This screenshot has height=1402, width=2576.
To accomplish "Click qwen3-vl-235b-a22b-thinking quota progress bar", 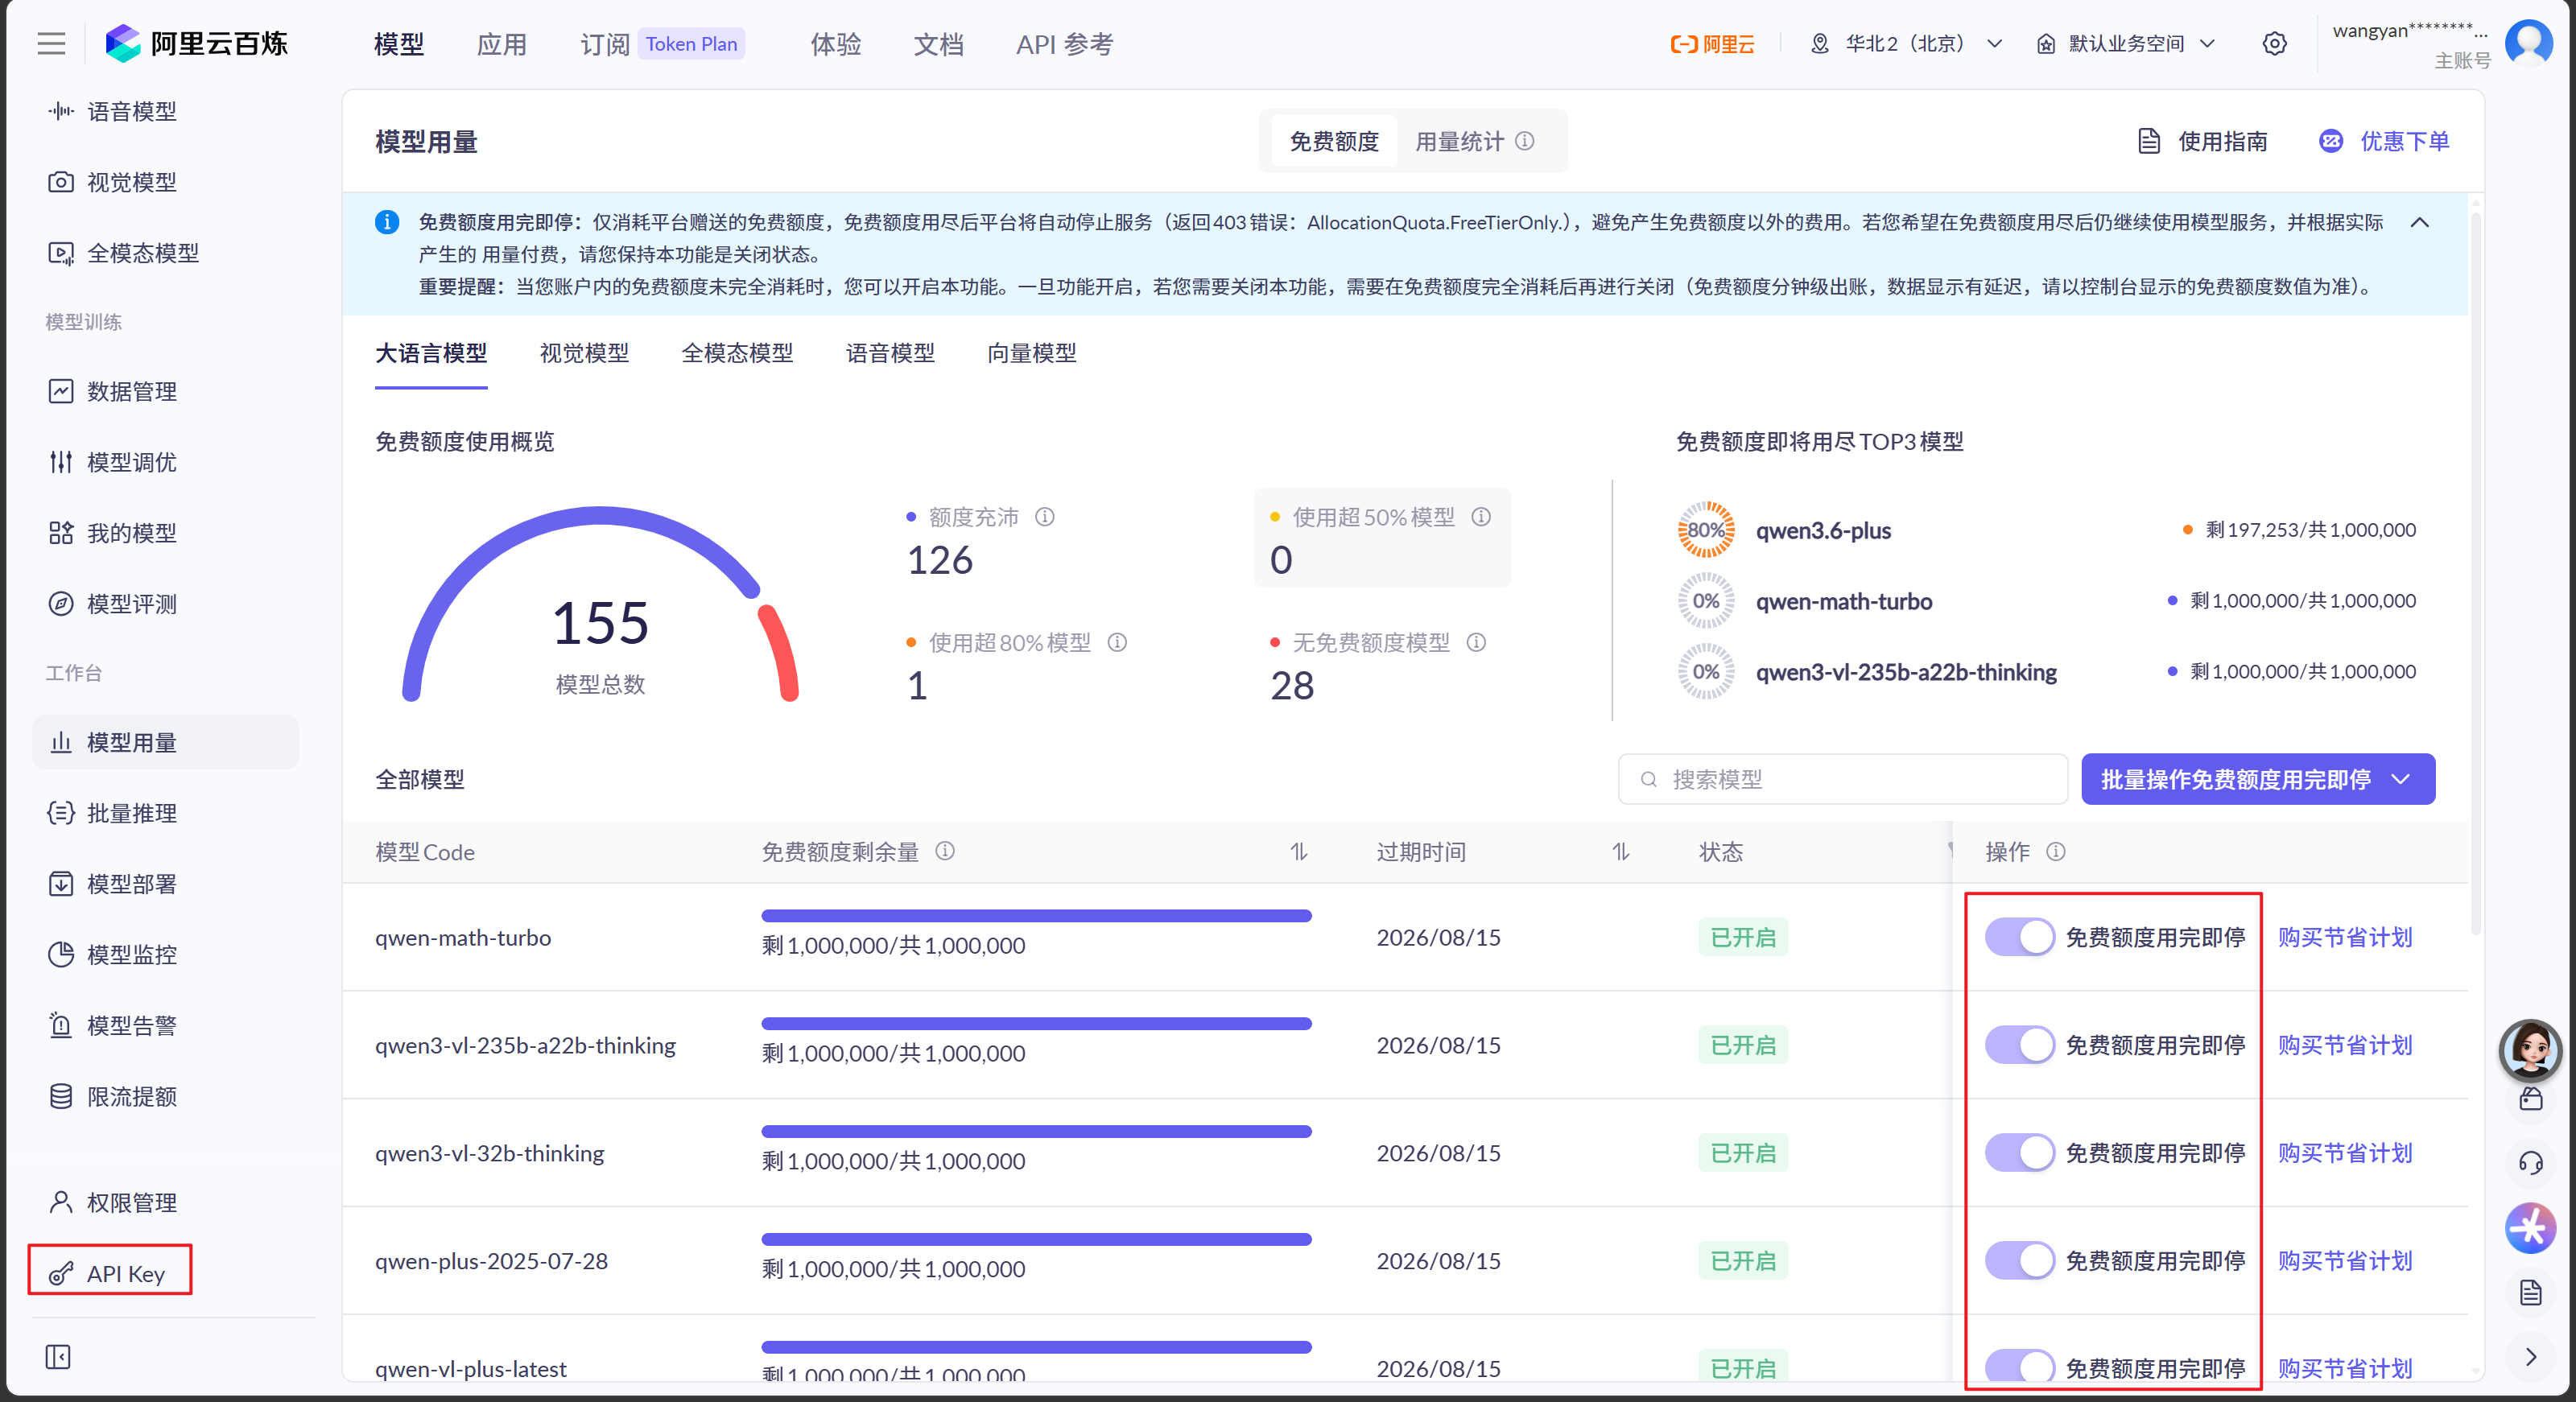I will (x=1036, y=1024).
